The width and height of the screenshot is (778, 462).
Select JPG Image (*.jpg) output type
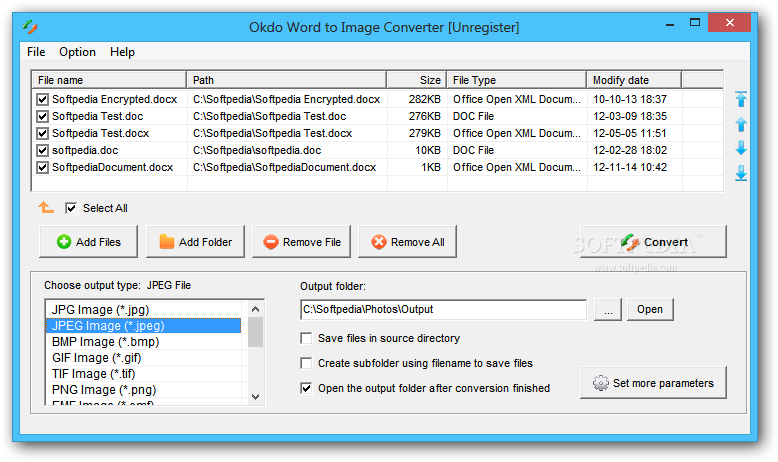tap(144, 310)
